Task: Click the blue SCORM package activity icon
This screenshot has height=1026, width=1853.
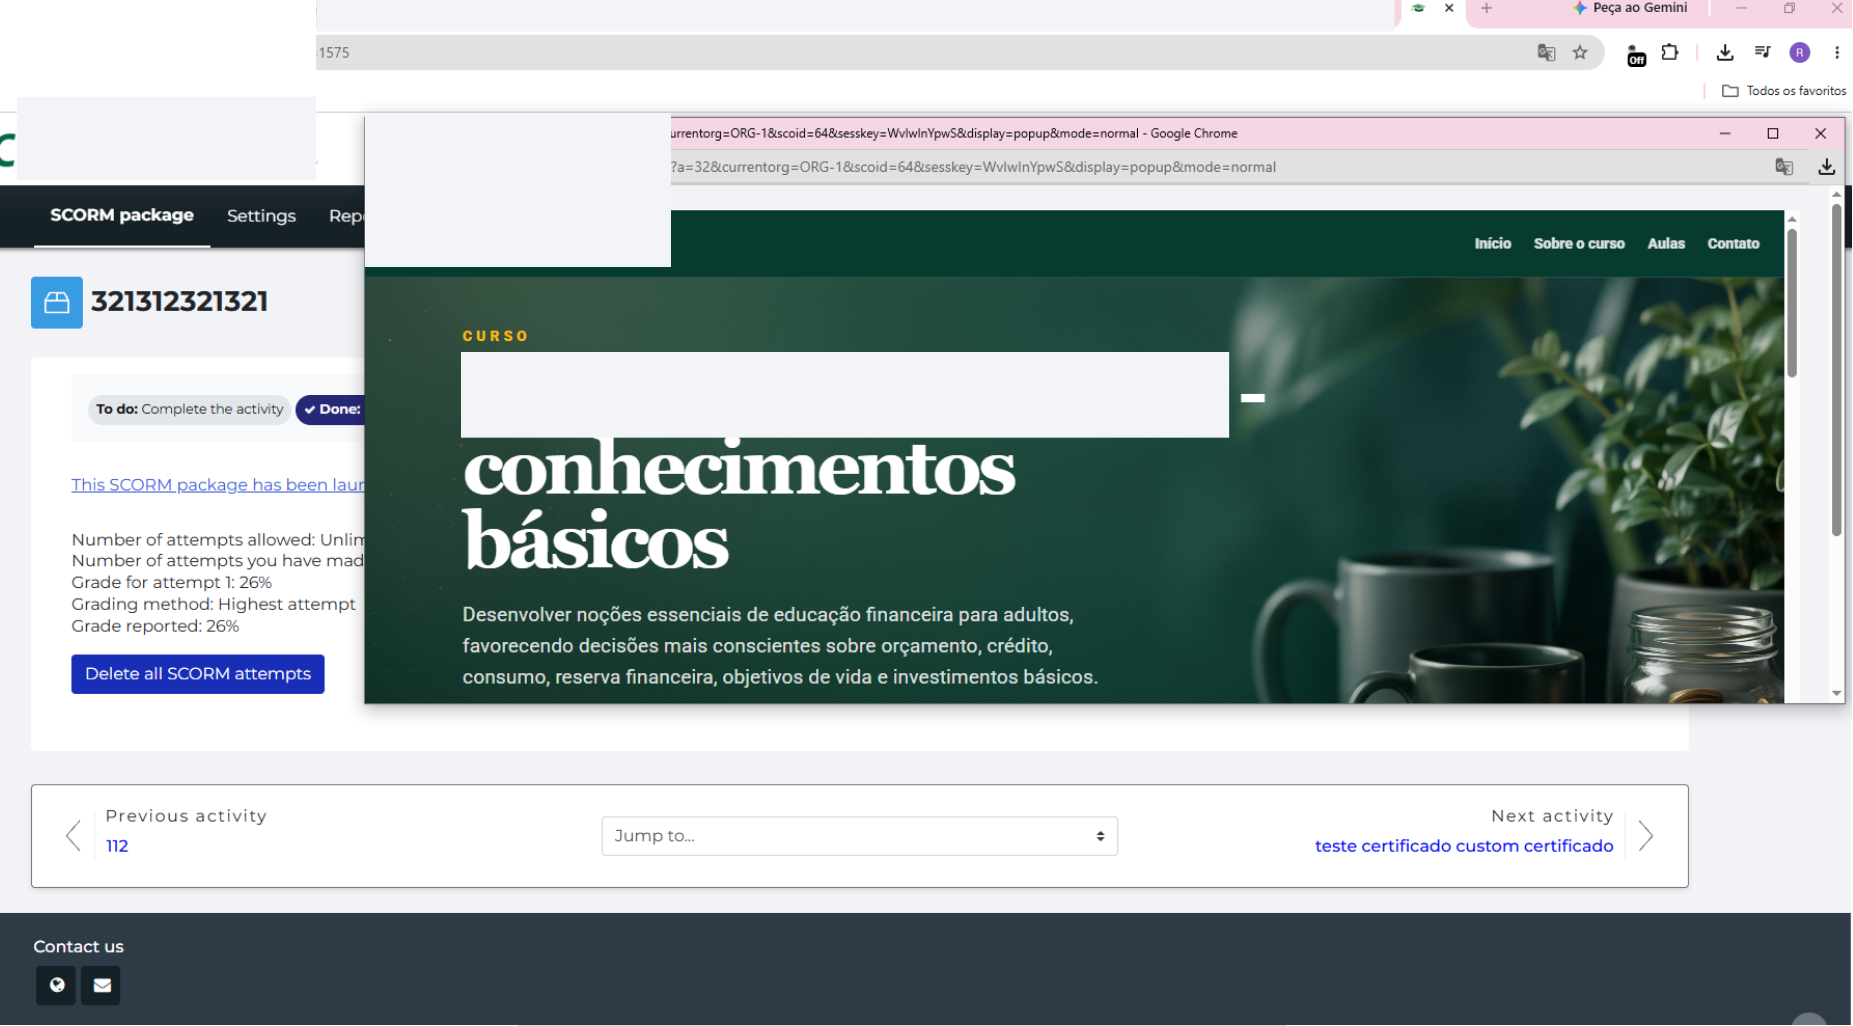Action: 57,303
